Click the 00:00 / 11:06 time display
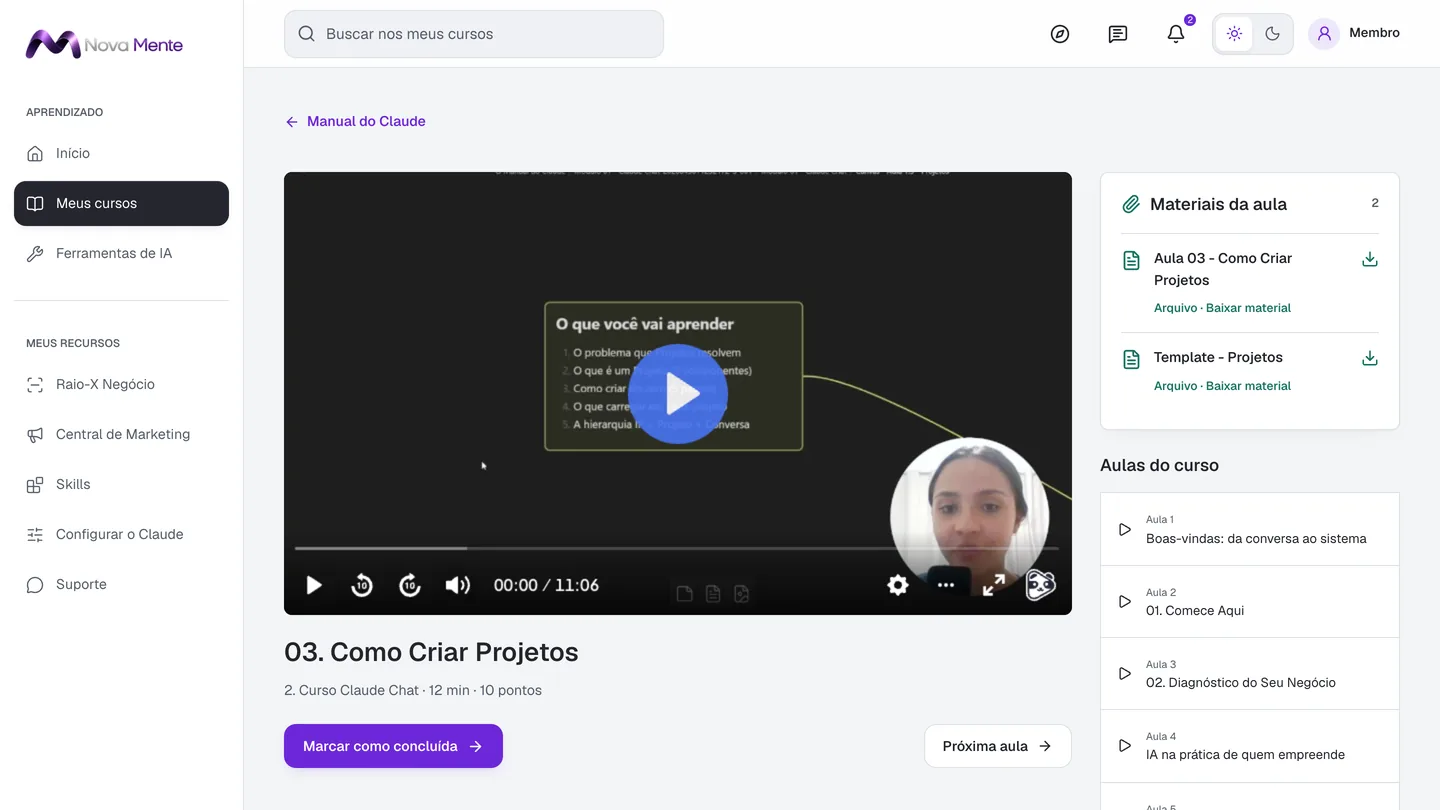 [x=546, y=585]
